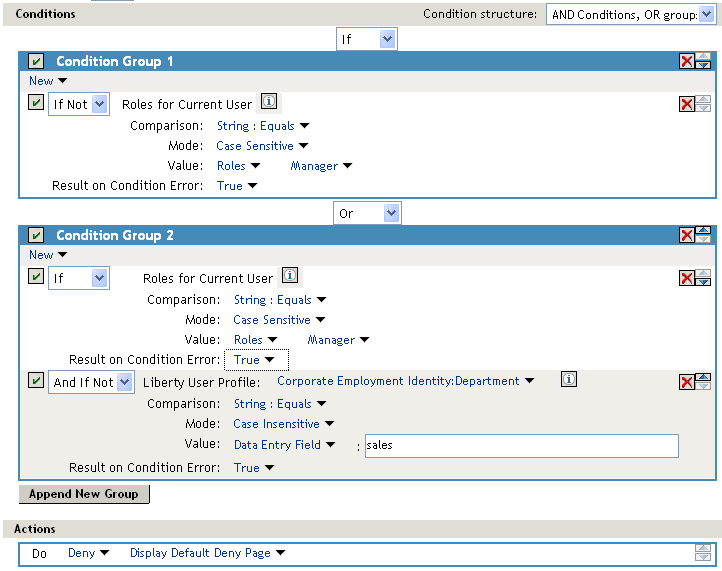Open the Deny action menu
Viewport: 722px width, 571px height.
tap(88, 553)
